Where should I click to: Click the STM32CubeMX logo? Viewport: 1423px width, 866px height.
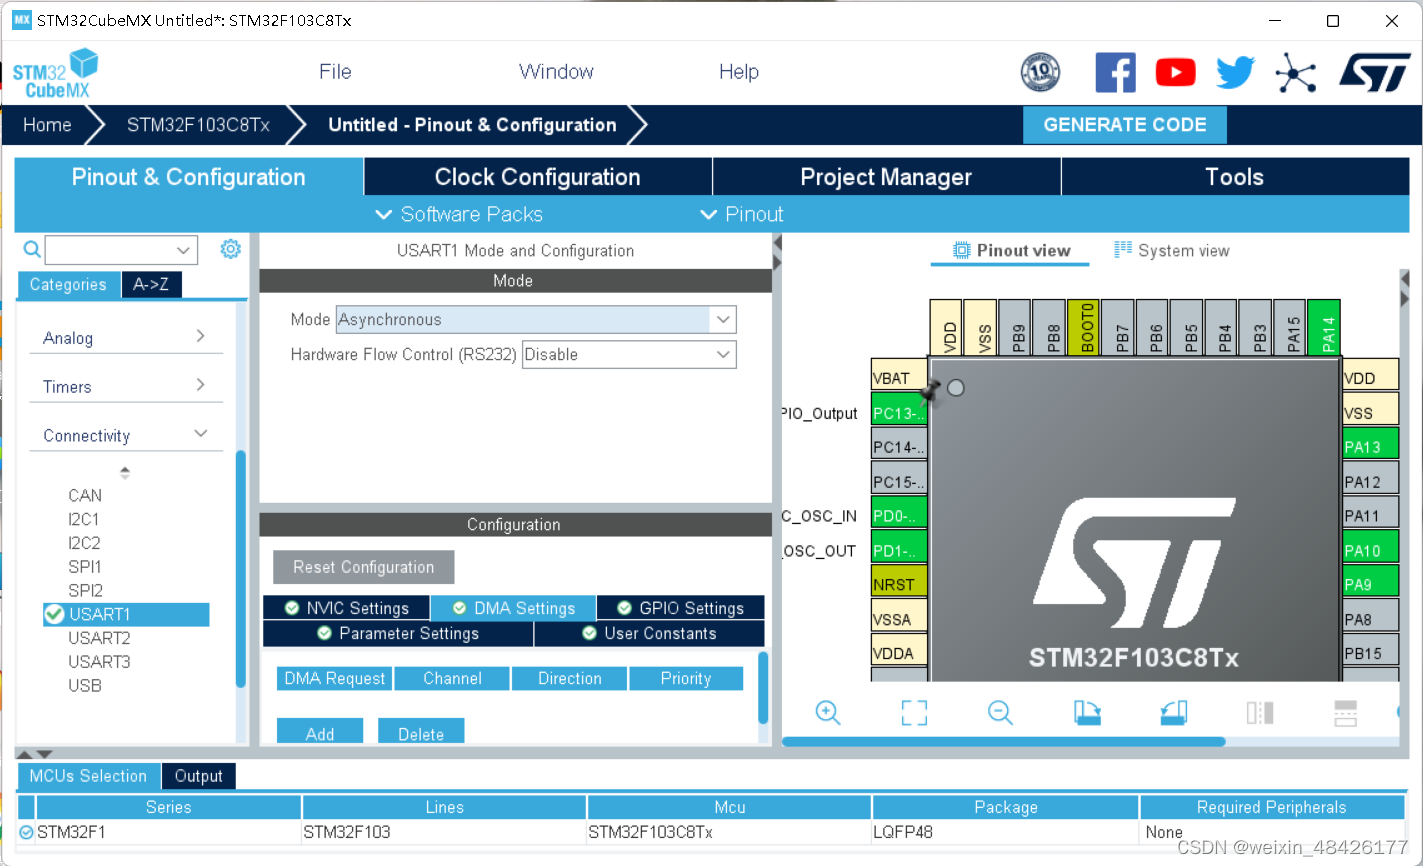point(56,74)
